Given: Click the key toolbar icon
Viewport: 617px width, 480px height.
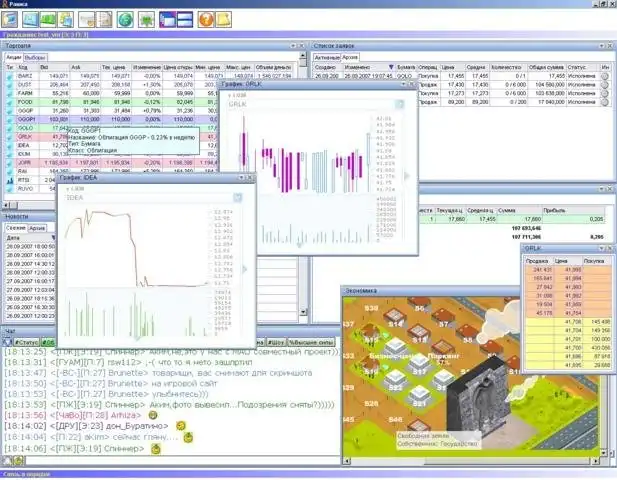Looking at the screenshot, I should (86, 19).
